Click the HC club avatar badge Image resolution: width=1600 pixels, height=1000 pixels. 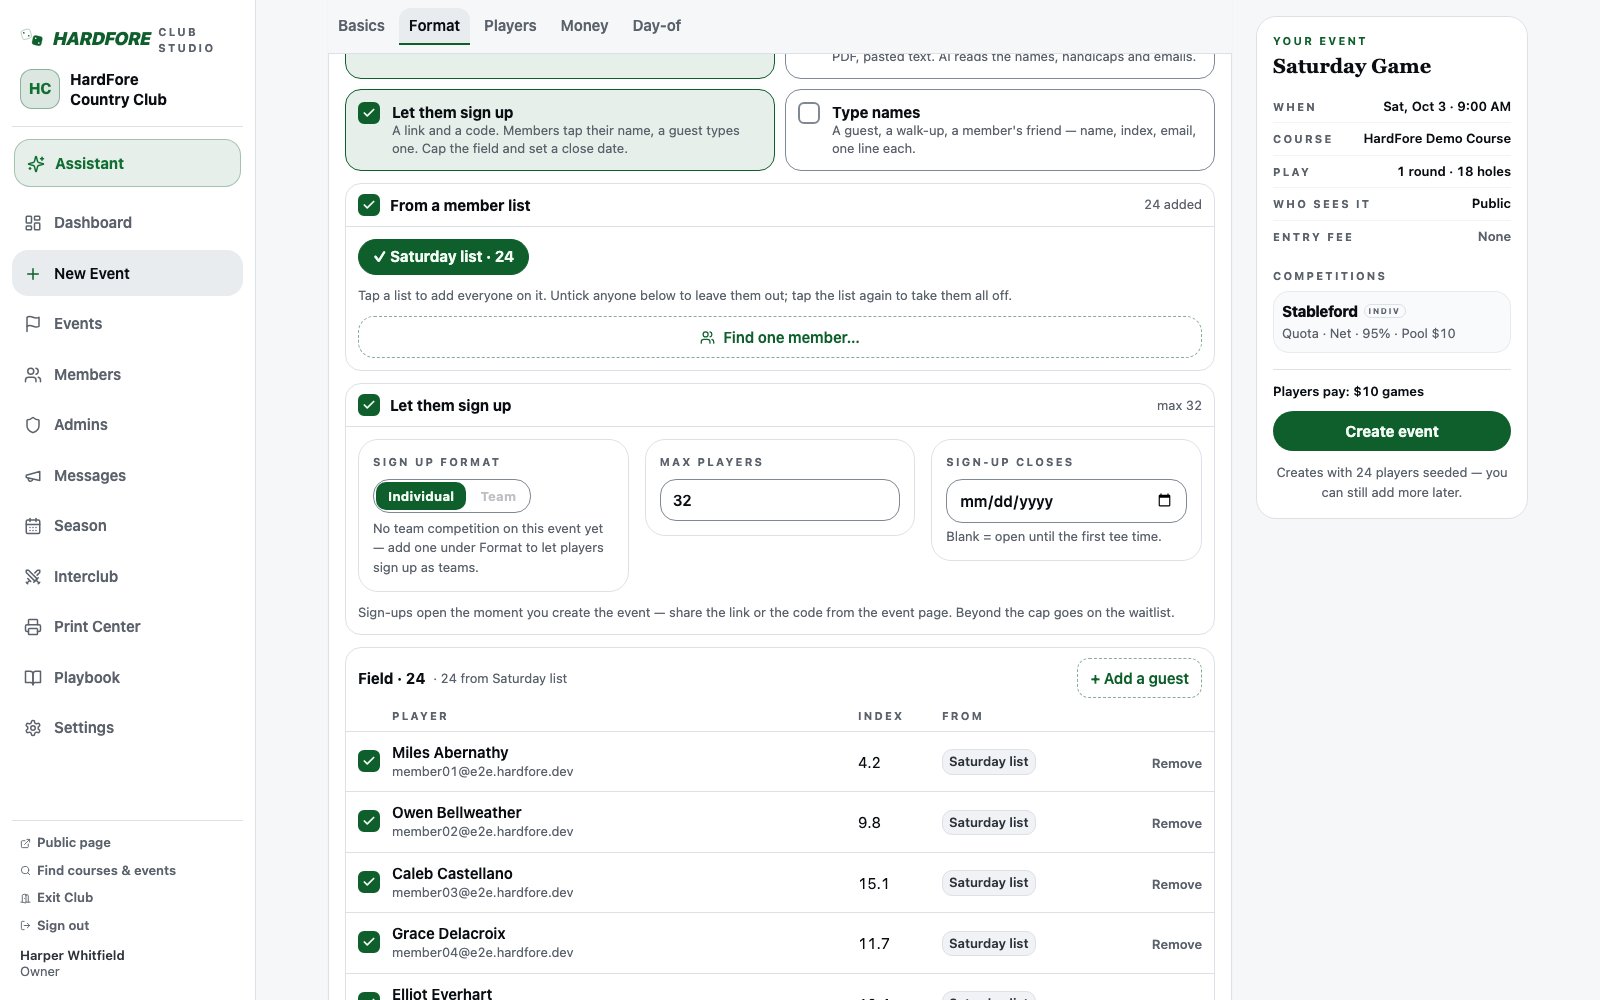tap(40, 89)
